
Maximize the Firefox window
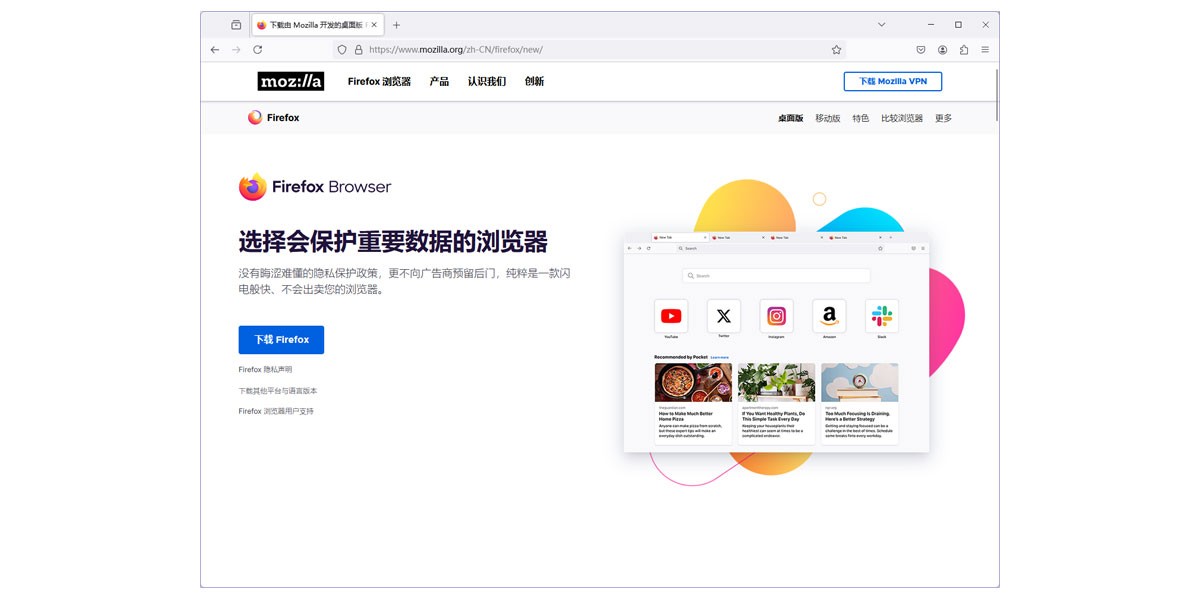pyautogui.click(x=958, y=24)
